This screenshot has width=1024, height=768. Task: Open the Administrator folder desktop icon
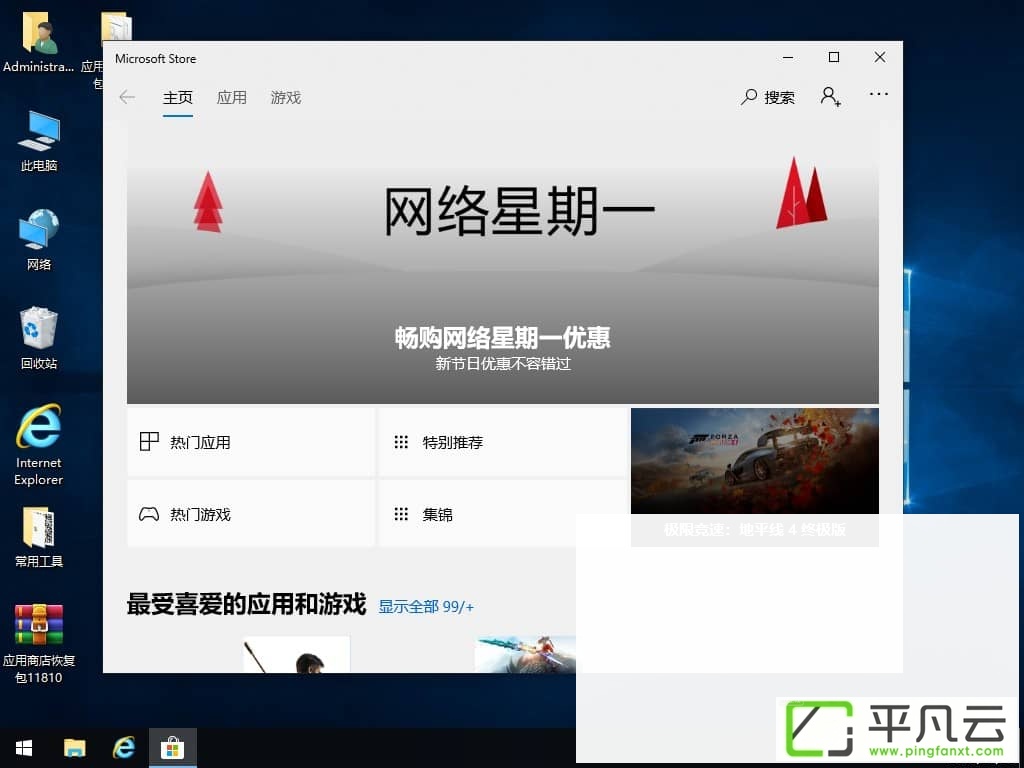(39, 42)
